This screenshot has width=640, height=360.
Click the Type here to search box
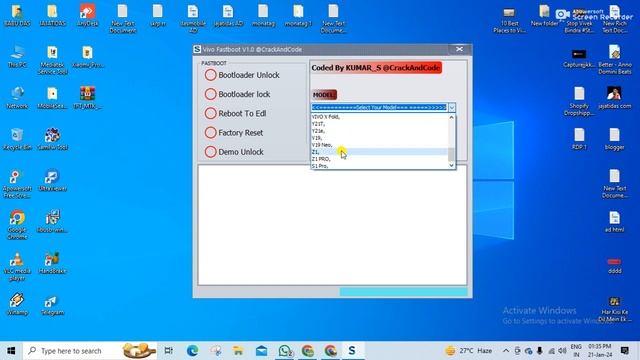coord(90,351)
